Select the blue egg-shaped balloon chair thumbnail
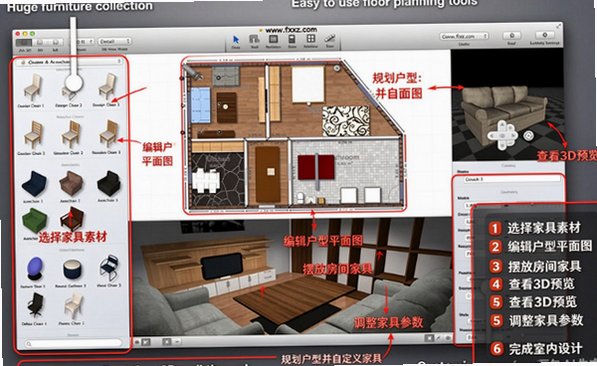Viewport: 597px width, 366px height. [x=35, y=269]
